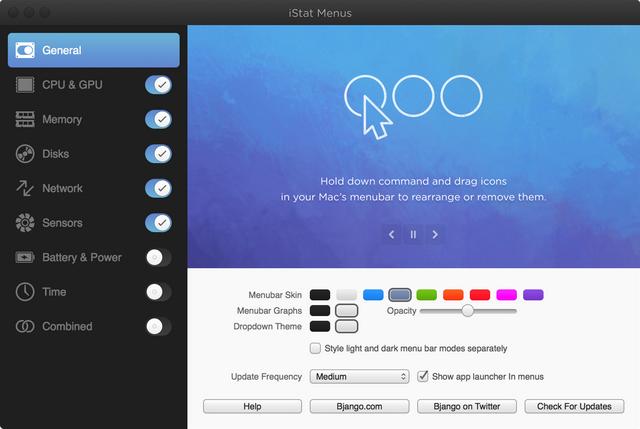Click the CPU & GPU chip icon
Image resolution: width=640 pixels, height=429 pixels.
point(25,85)
